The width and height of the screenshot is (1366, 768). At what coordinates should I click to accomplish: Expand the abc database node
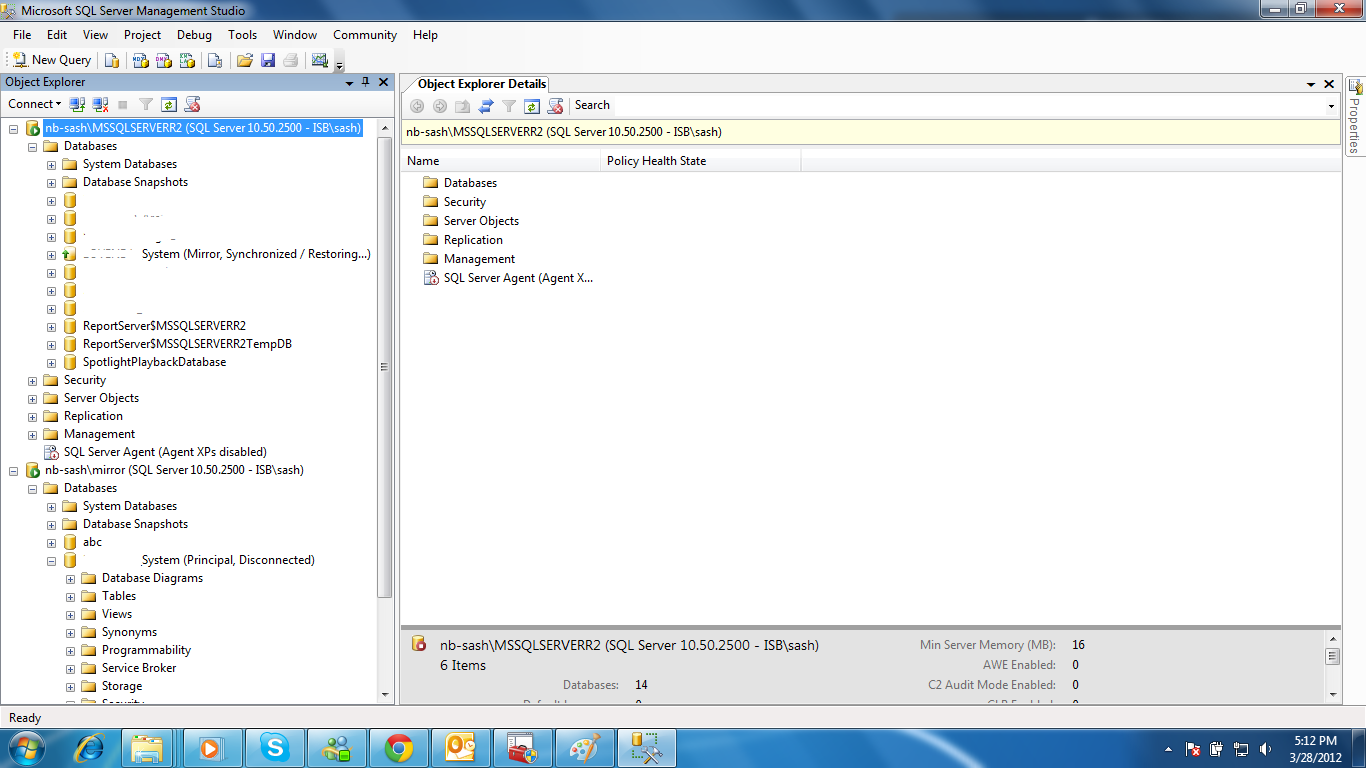click(x=51, y=542)
